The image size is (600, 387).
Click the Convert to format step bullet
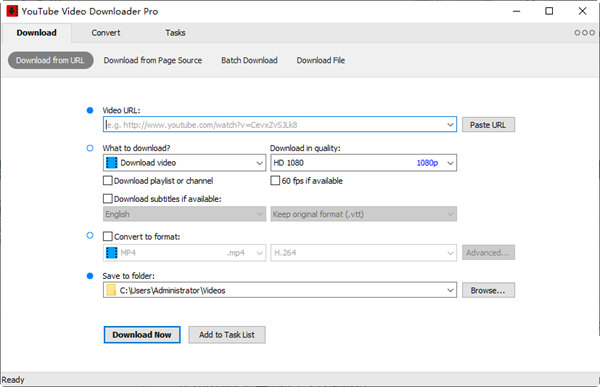[90, 235]
